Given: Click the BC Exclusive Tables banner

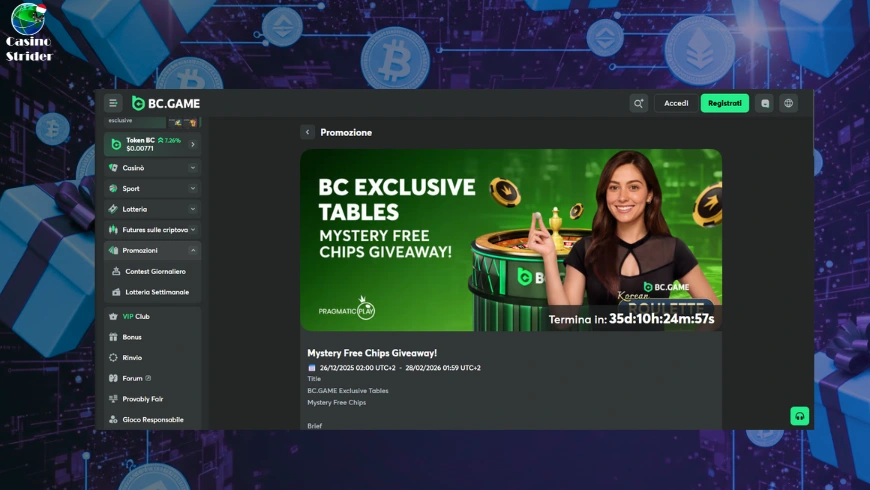Looking at the screenshot, I should pos(510,240).
